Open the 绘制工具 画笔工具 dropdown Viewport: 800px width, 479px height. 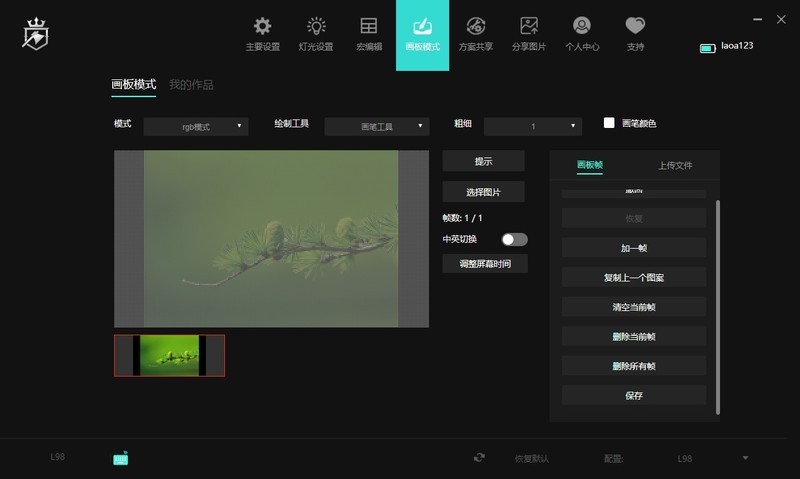tap(377, 127)
